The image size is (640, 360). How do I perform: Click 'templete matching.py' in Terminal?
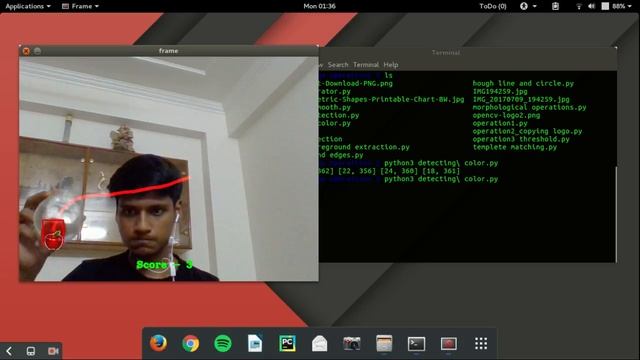coord(514,147)
